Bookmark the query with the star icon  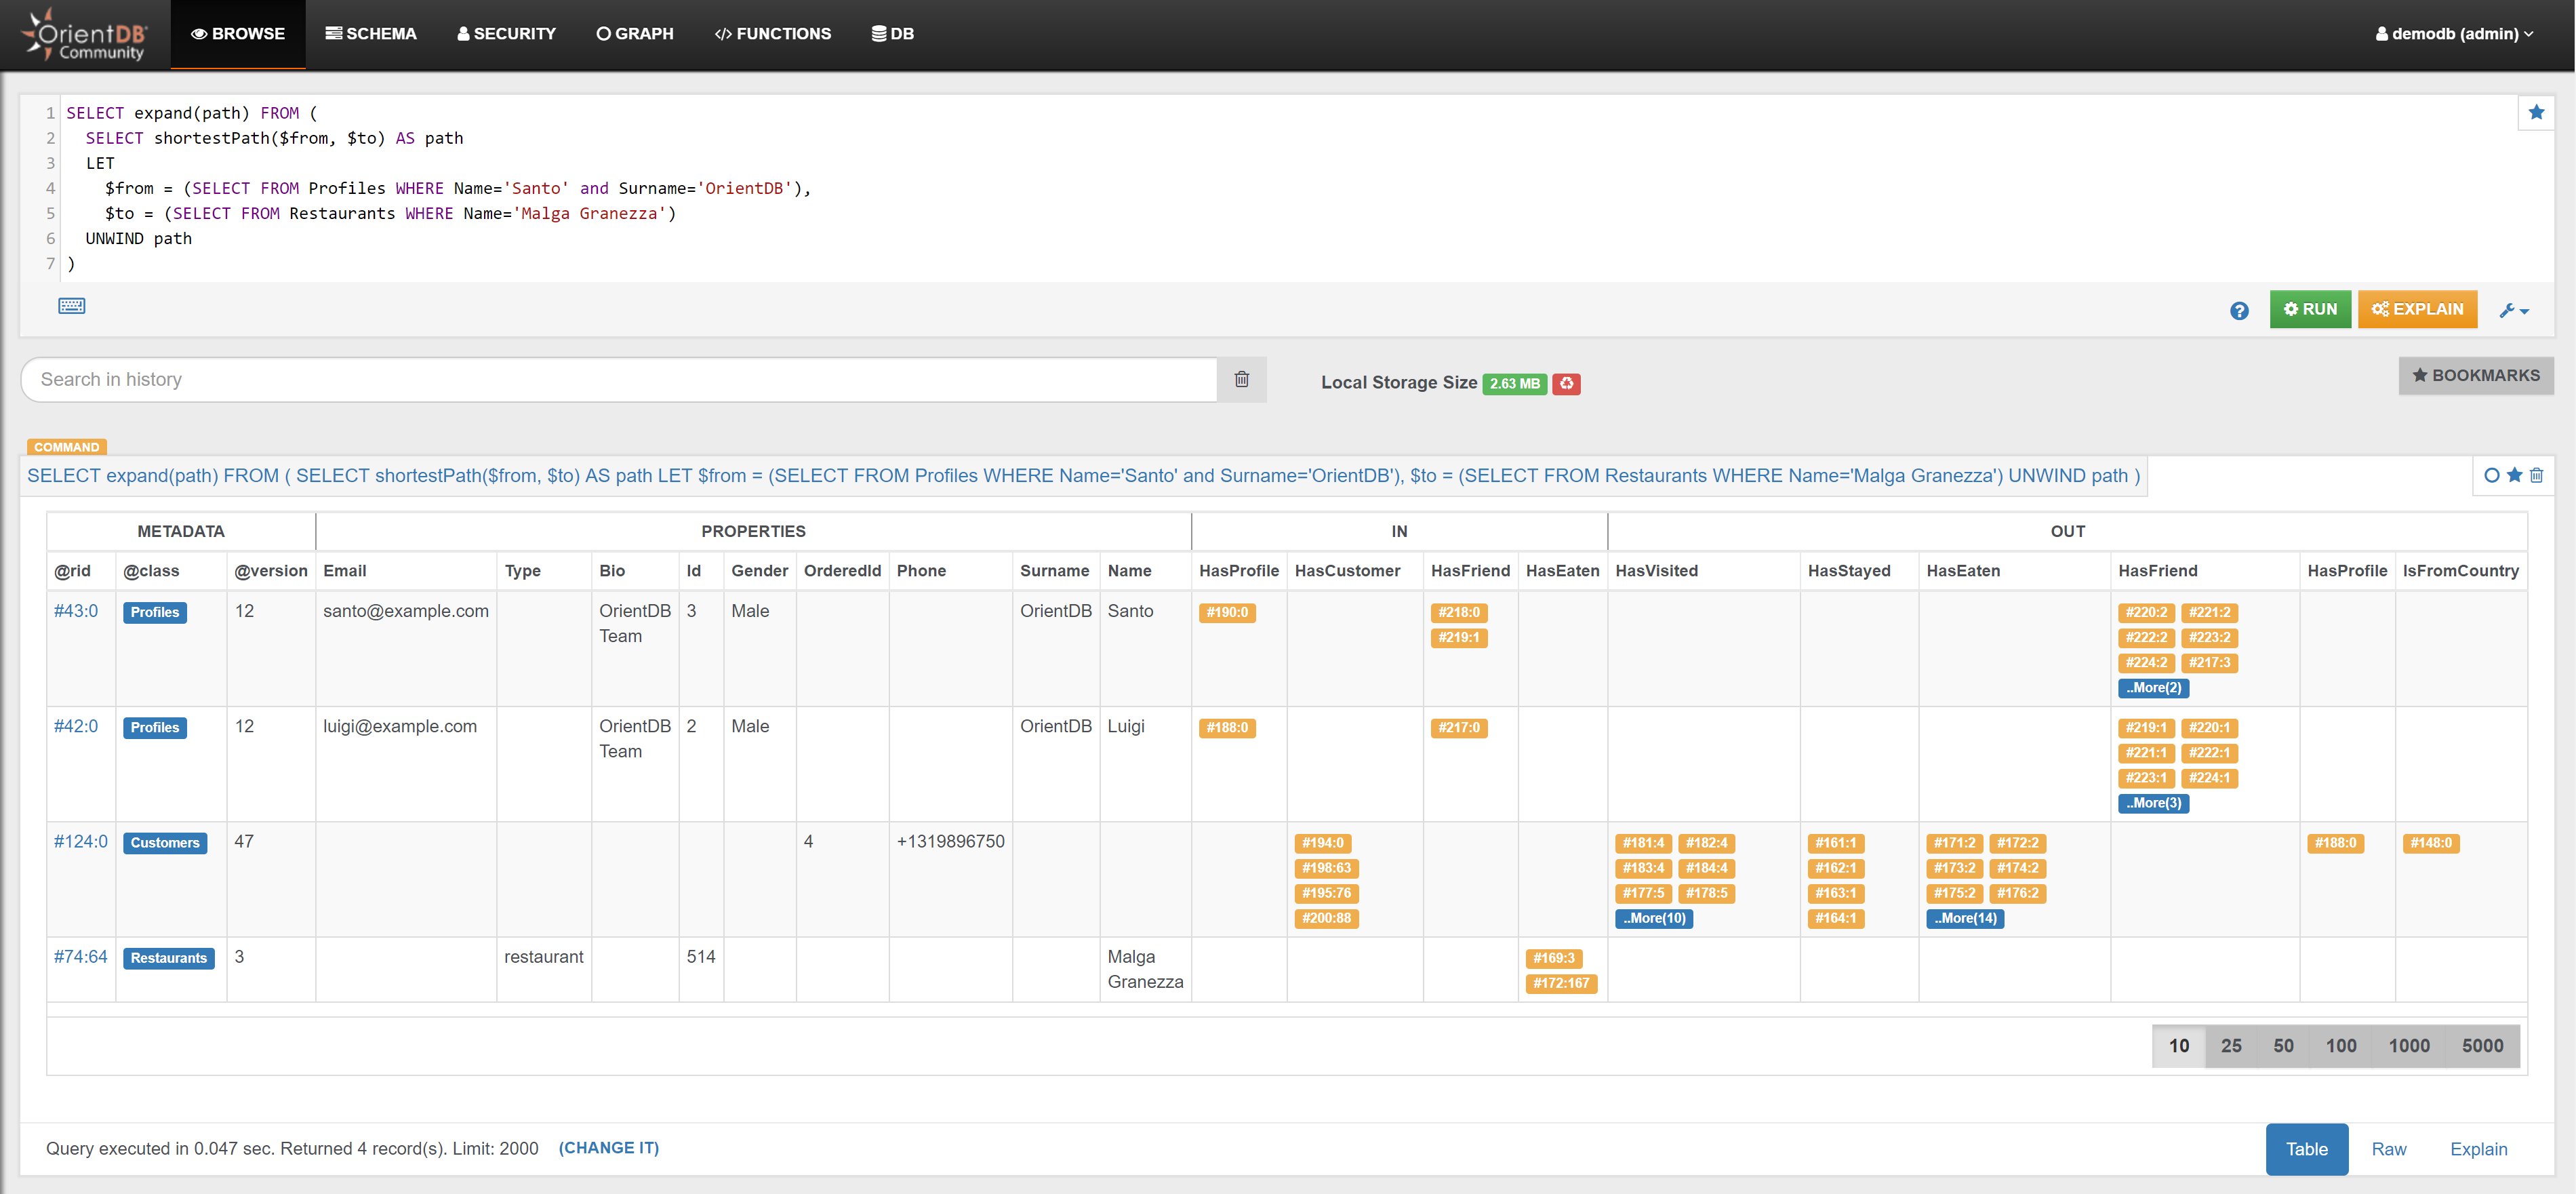pyautogui.click(x=2535, y=112)
